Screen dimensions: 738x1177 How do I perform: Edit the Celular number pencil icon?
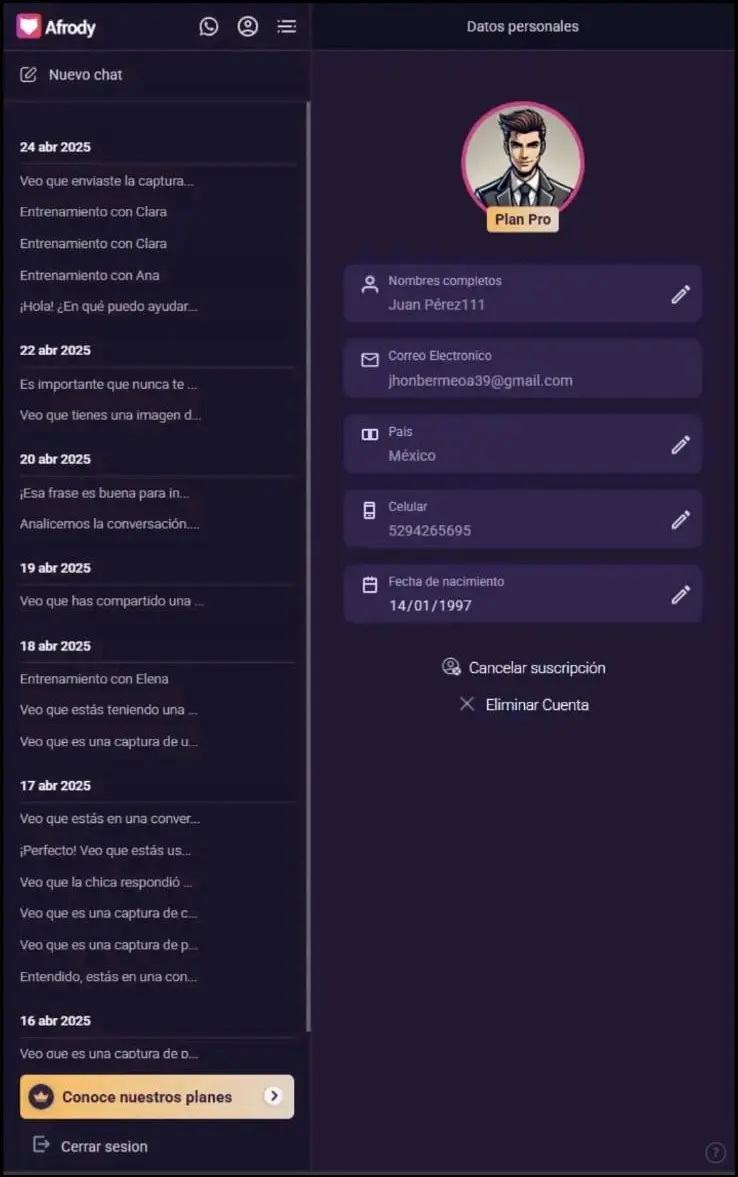(x=680, y=519)
